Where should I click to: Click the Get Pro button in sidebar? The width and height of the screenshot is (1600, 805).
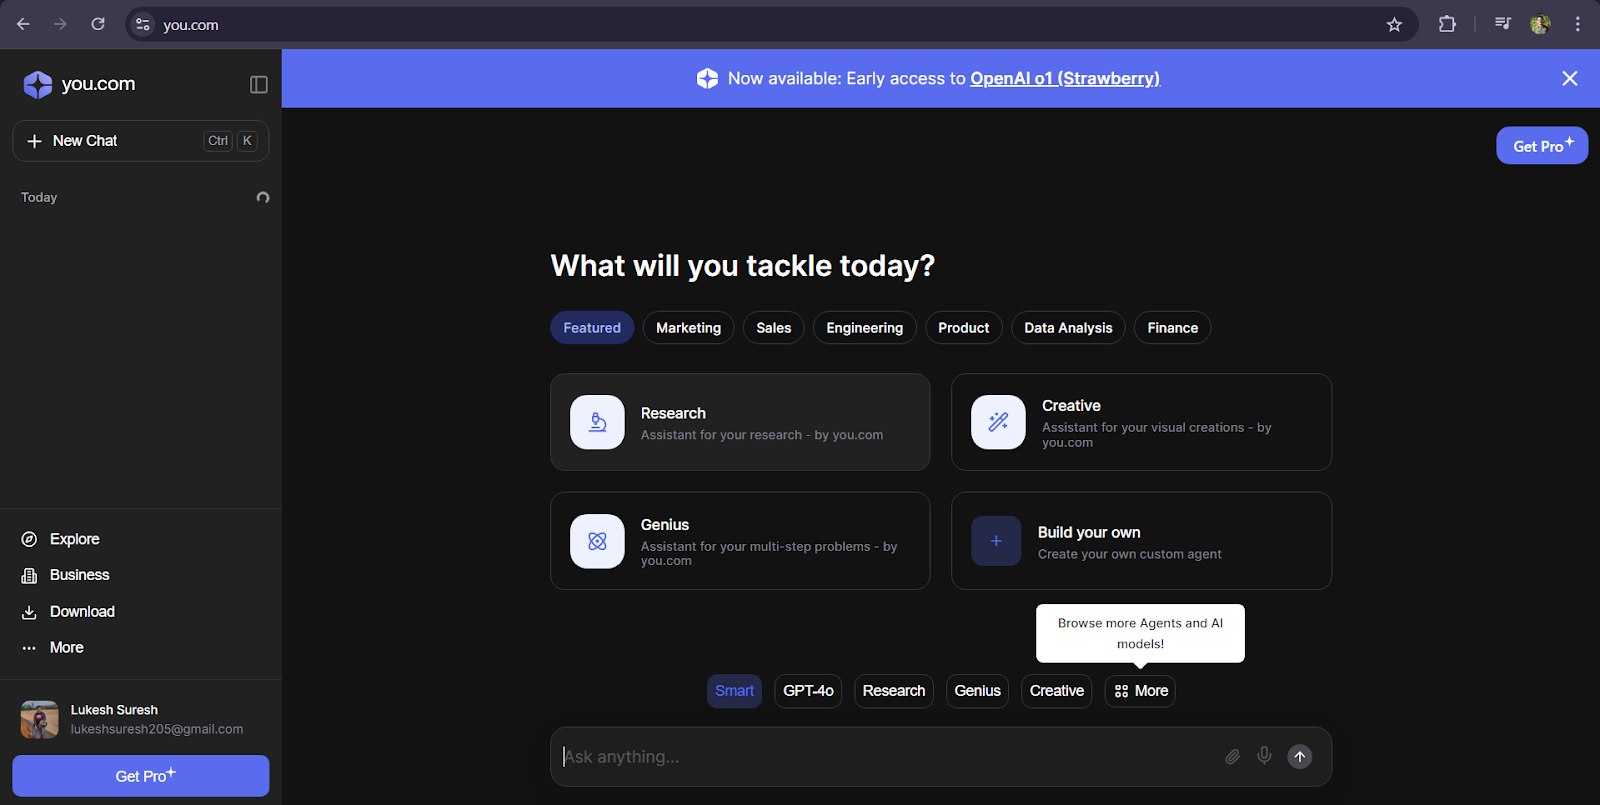[x=141, y=776]
